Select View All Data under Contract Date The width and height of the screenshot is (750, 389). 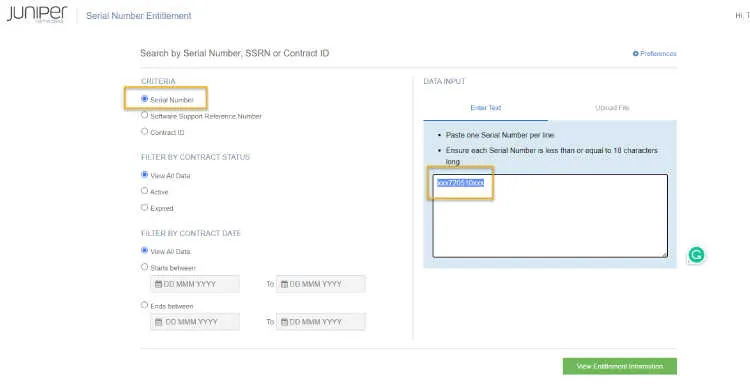coord(144,250)
